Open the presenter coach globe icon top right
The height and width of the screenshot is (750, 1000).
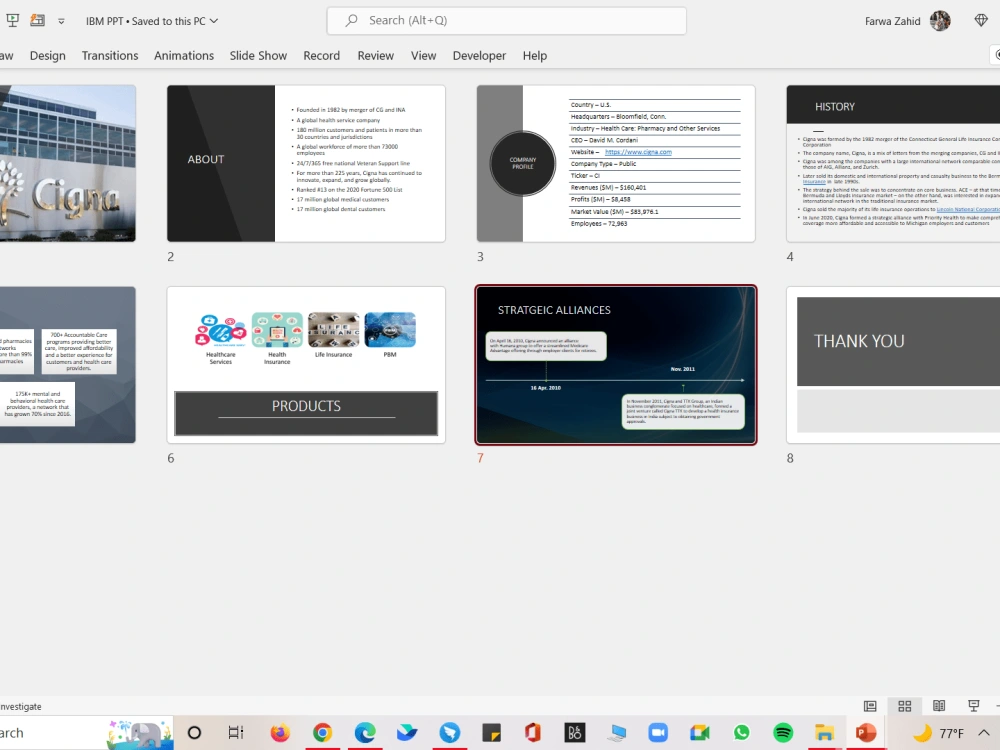[981, 20]
